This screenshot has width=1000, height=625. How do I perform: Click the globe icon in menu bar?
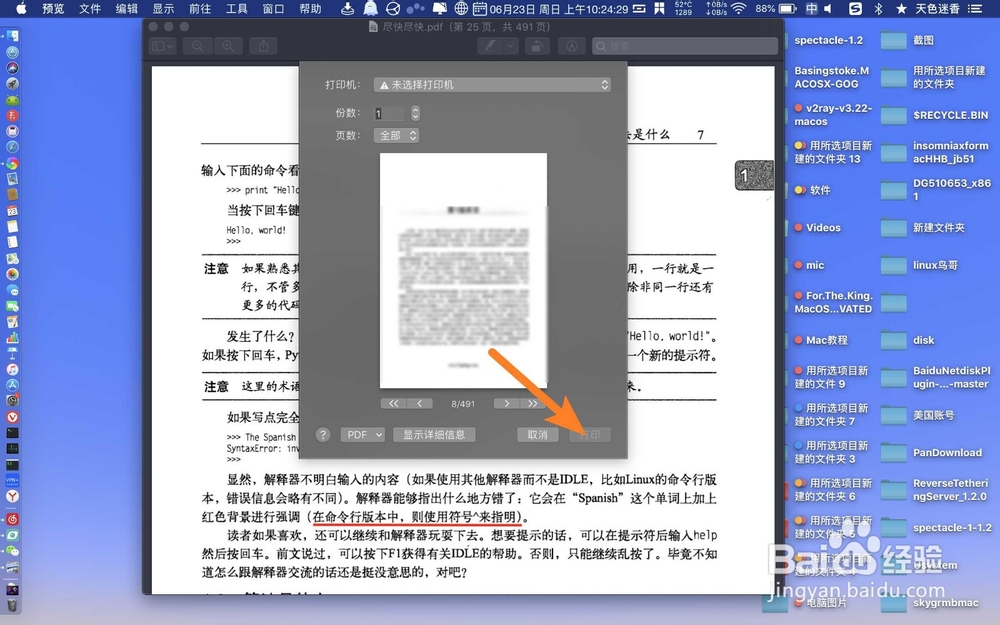[460, 8]
